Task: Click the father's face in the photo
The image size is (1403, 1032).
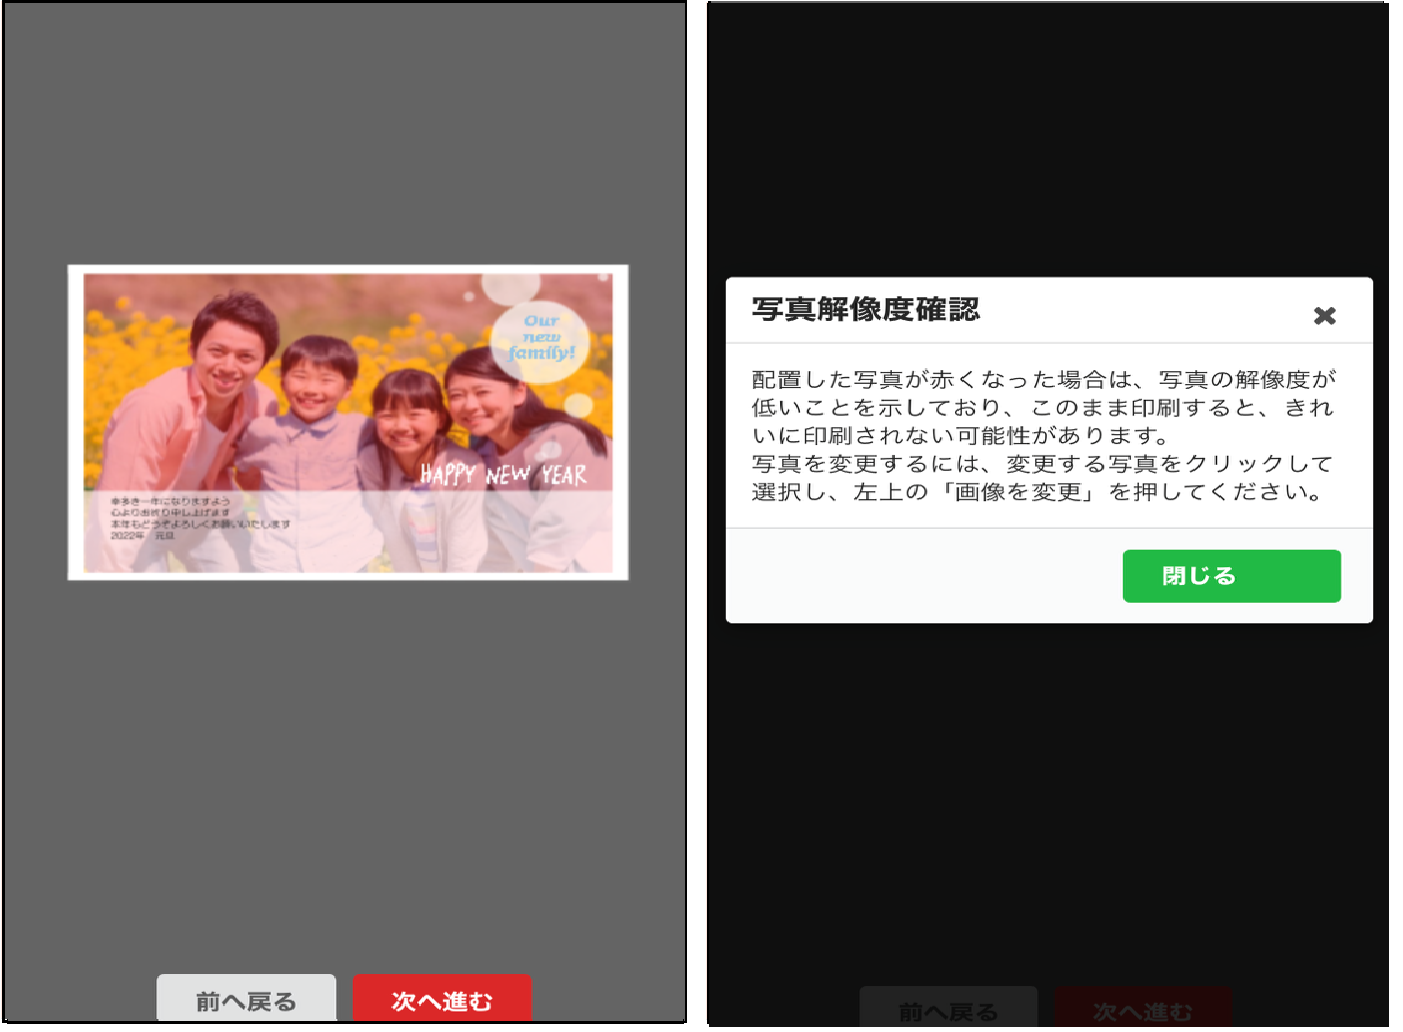Action: point(230,350)
